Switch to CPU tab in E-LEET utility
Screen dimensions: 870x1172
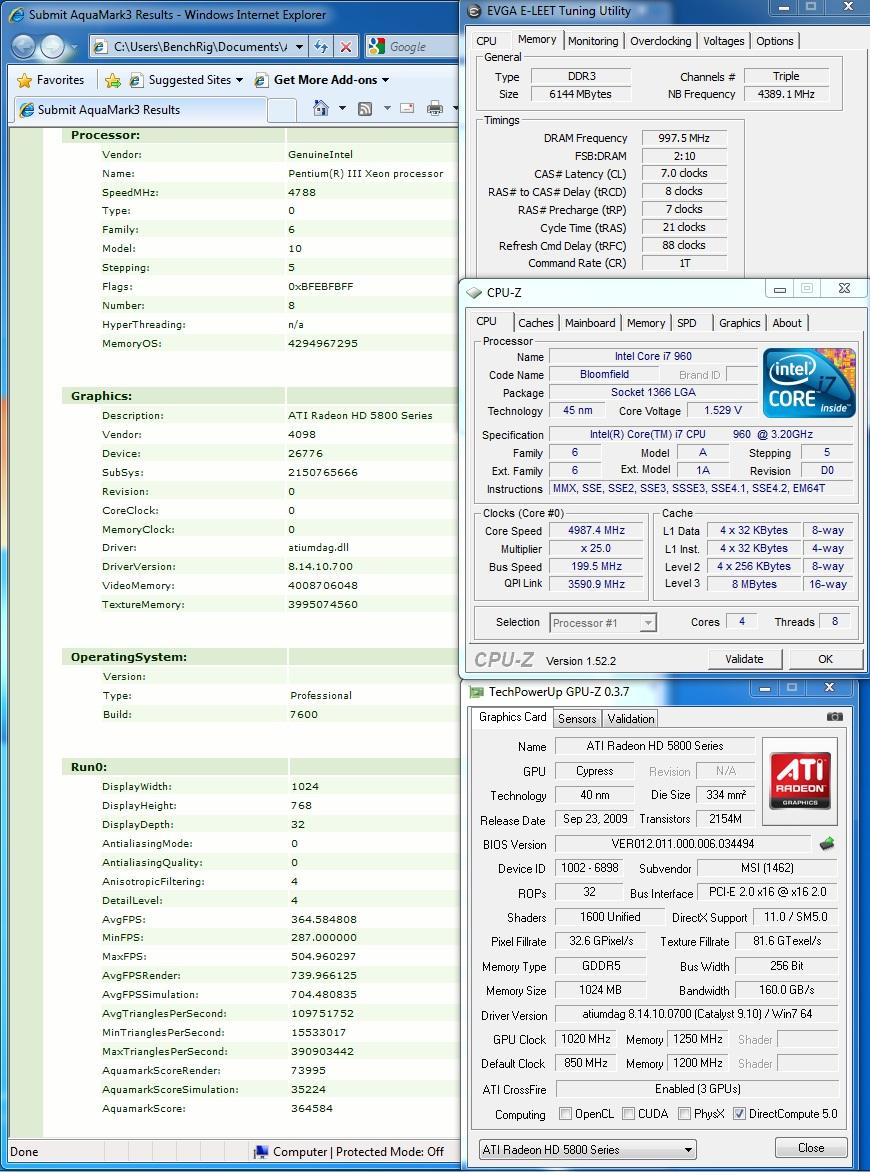click(x=487, y=41)
